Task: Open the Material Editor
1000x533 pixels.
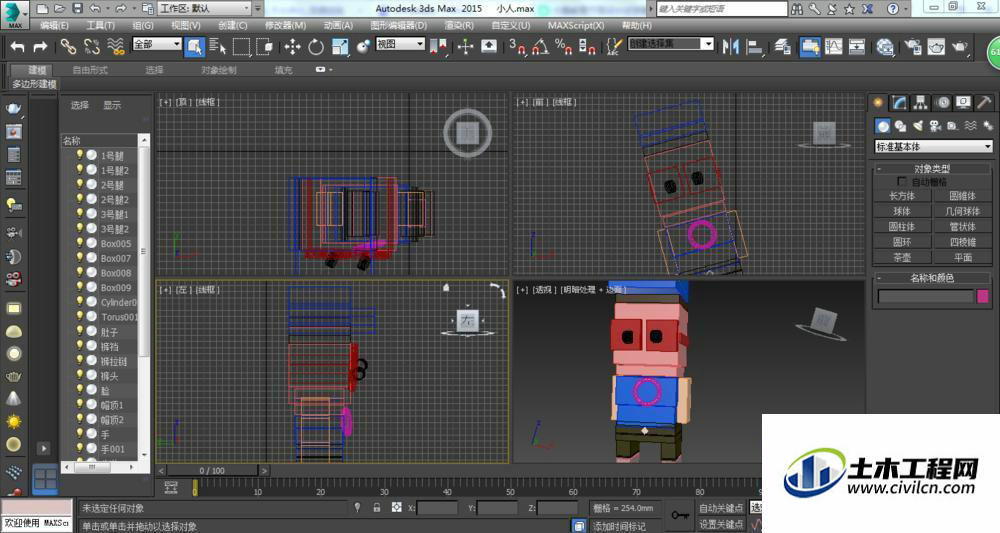Action: point(885,47)
